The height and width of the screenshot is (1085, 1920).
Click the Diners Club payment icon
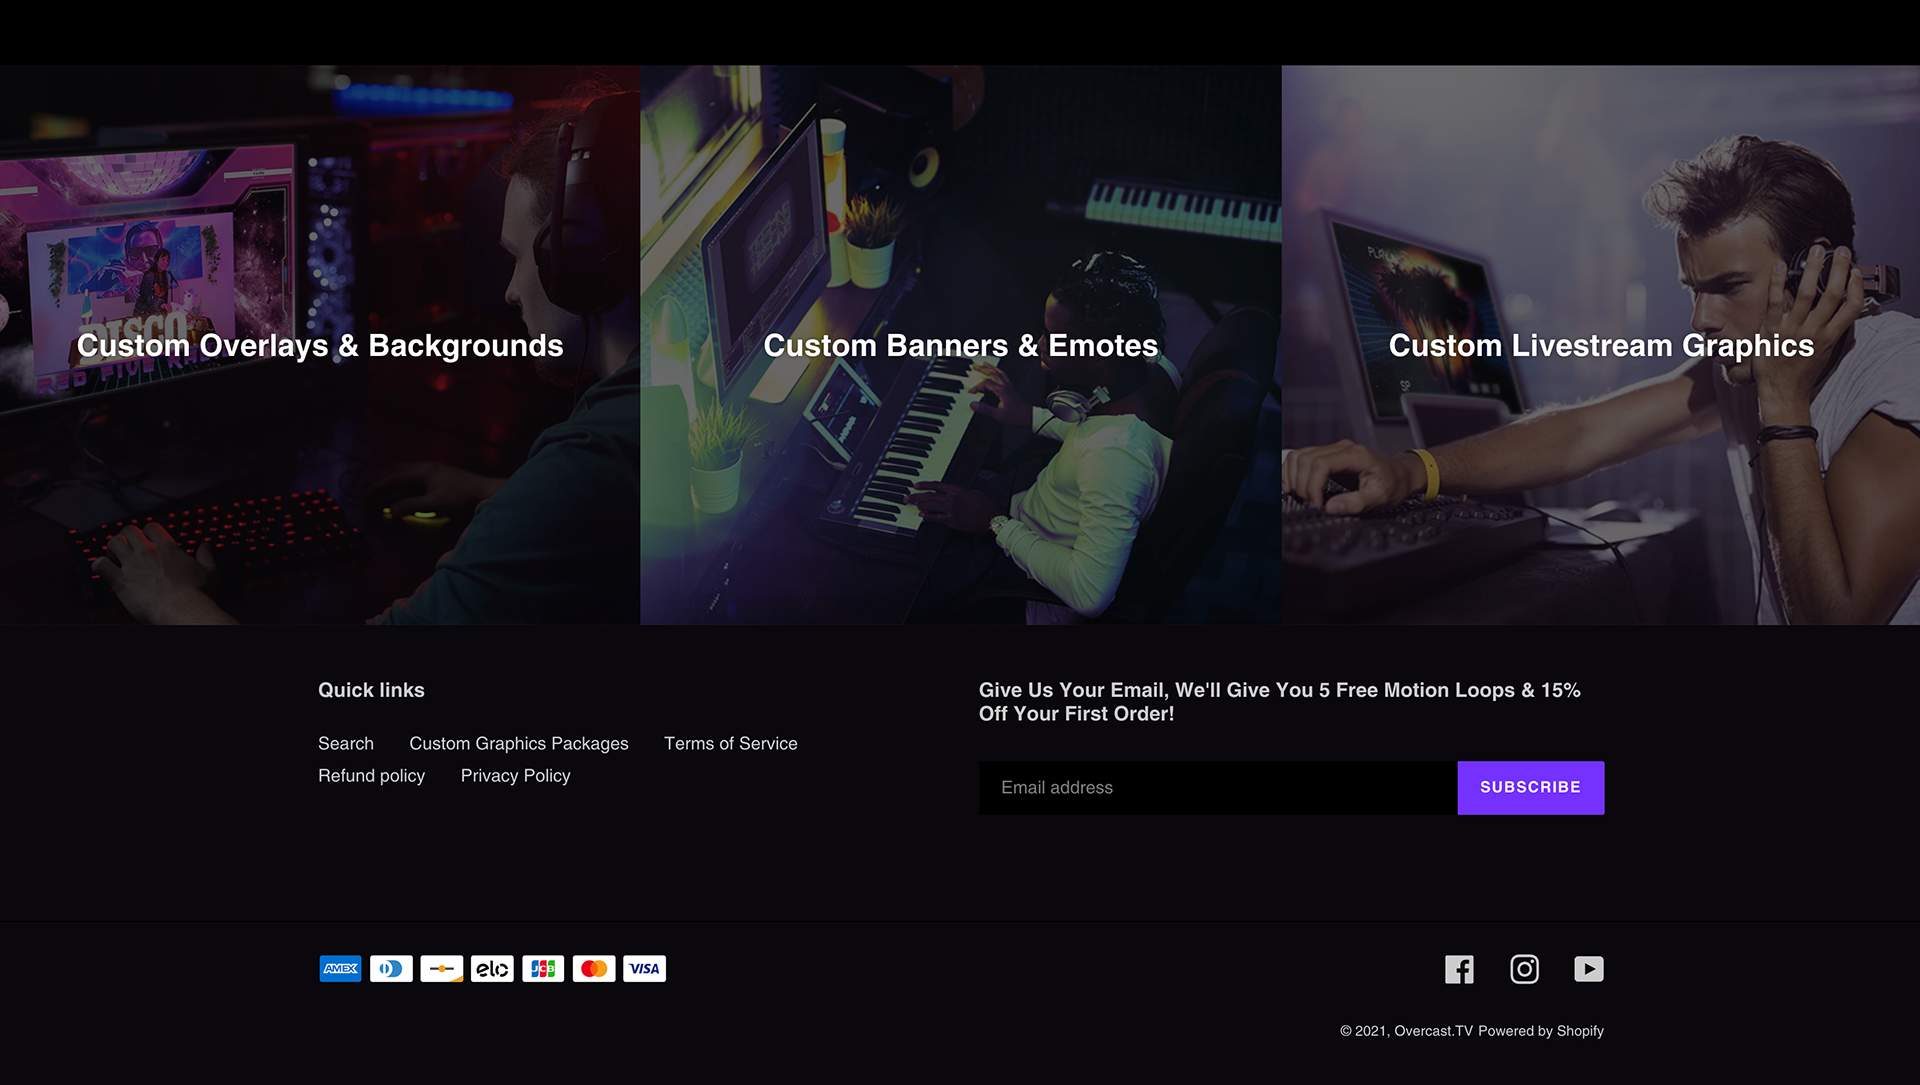[x=391, y=968]
